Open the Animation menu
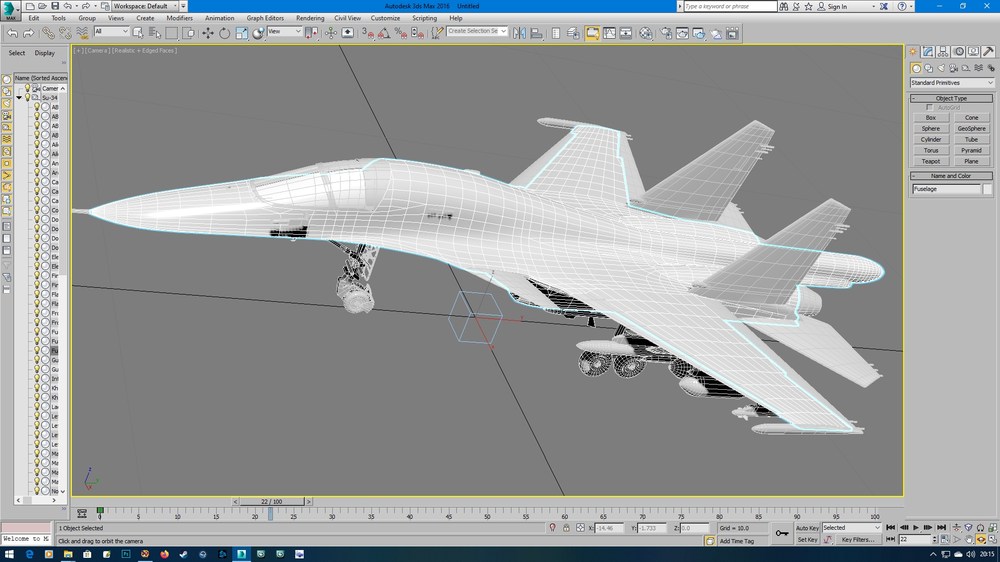 pyautogui.click(x=219, y=18)
